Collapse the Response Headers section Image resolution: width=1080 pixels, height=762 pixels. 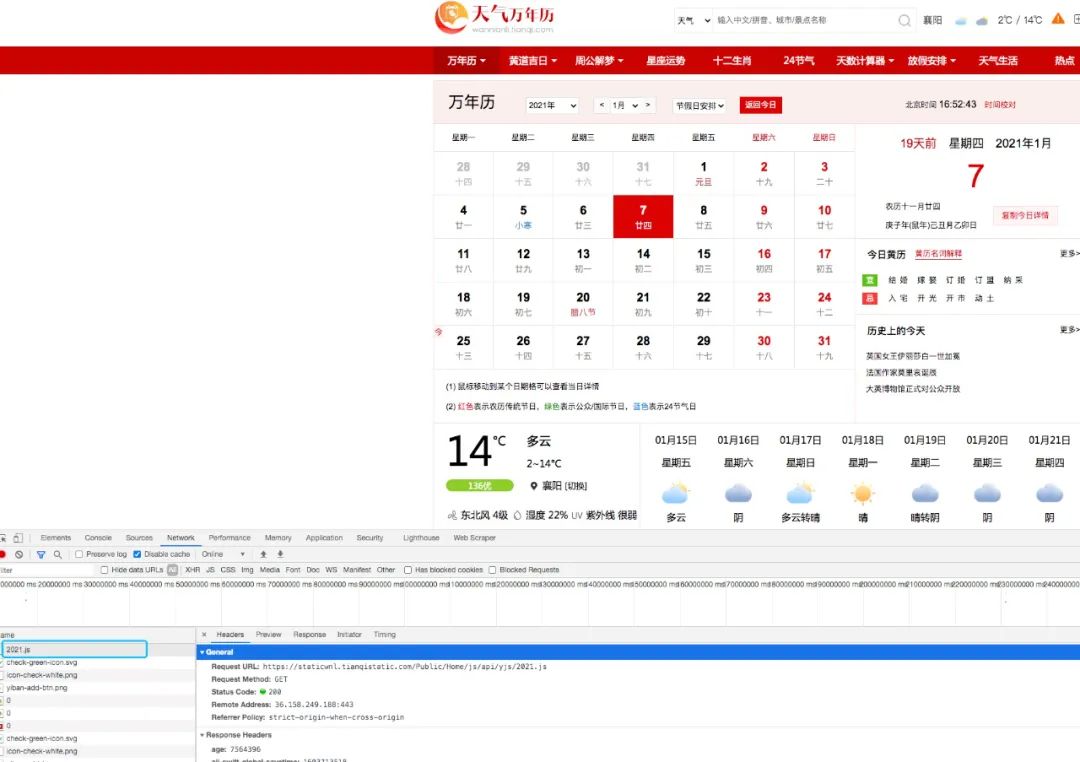click(x=202, y=735)
